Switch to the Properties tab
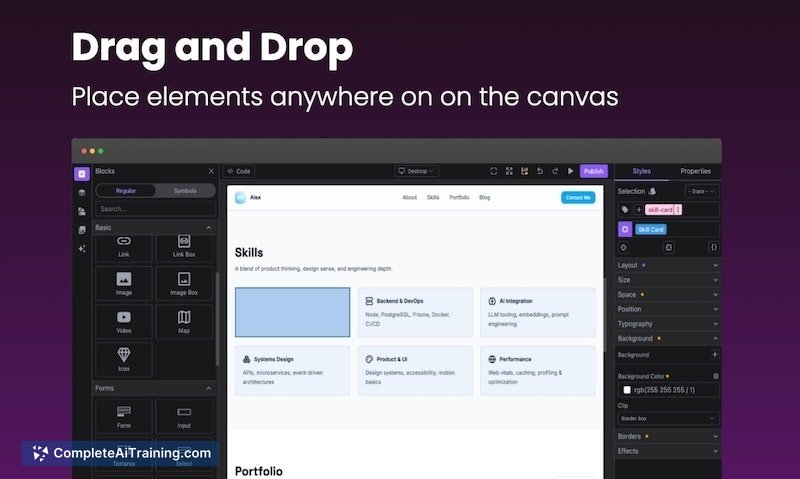Viewport: 800px width, 479px height. 695,171
